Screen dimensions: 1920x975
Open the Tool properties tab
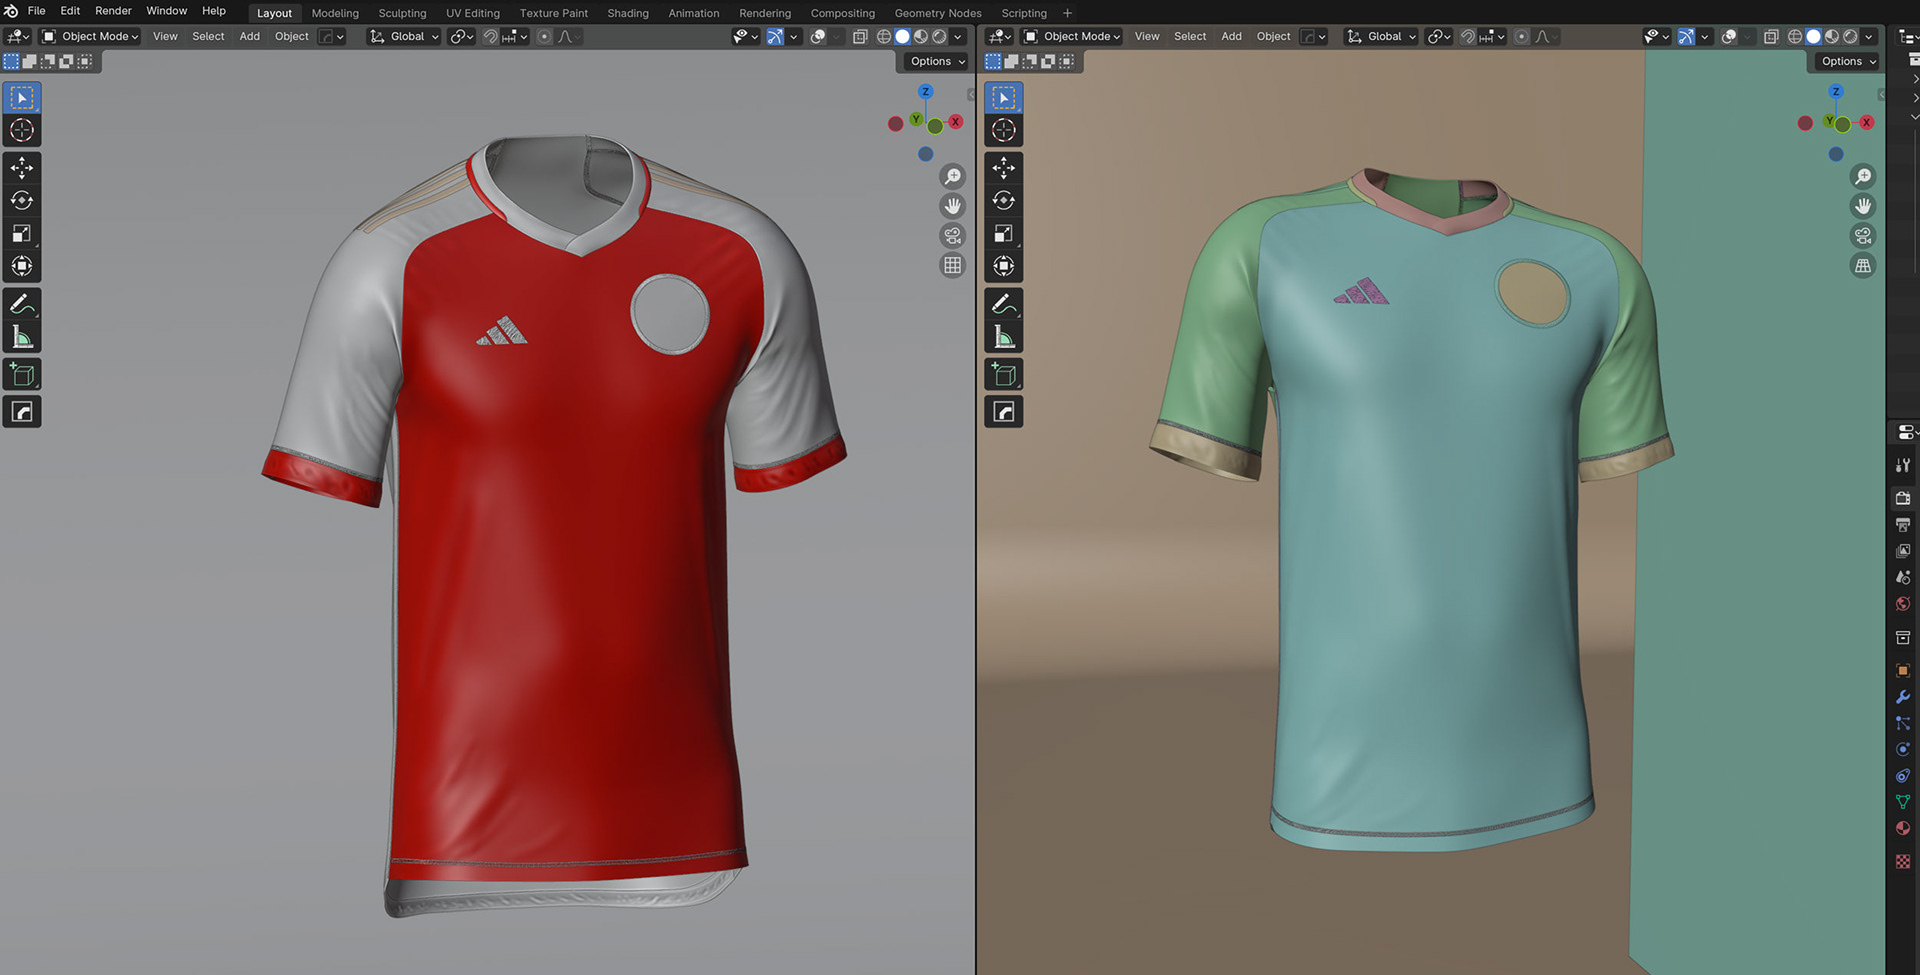[1903, 465]
